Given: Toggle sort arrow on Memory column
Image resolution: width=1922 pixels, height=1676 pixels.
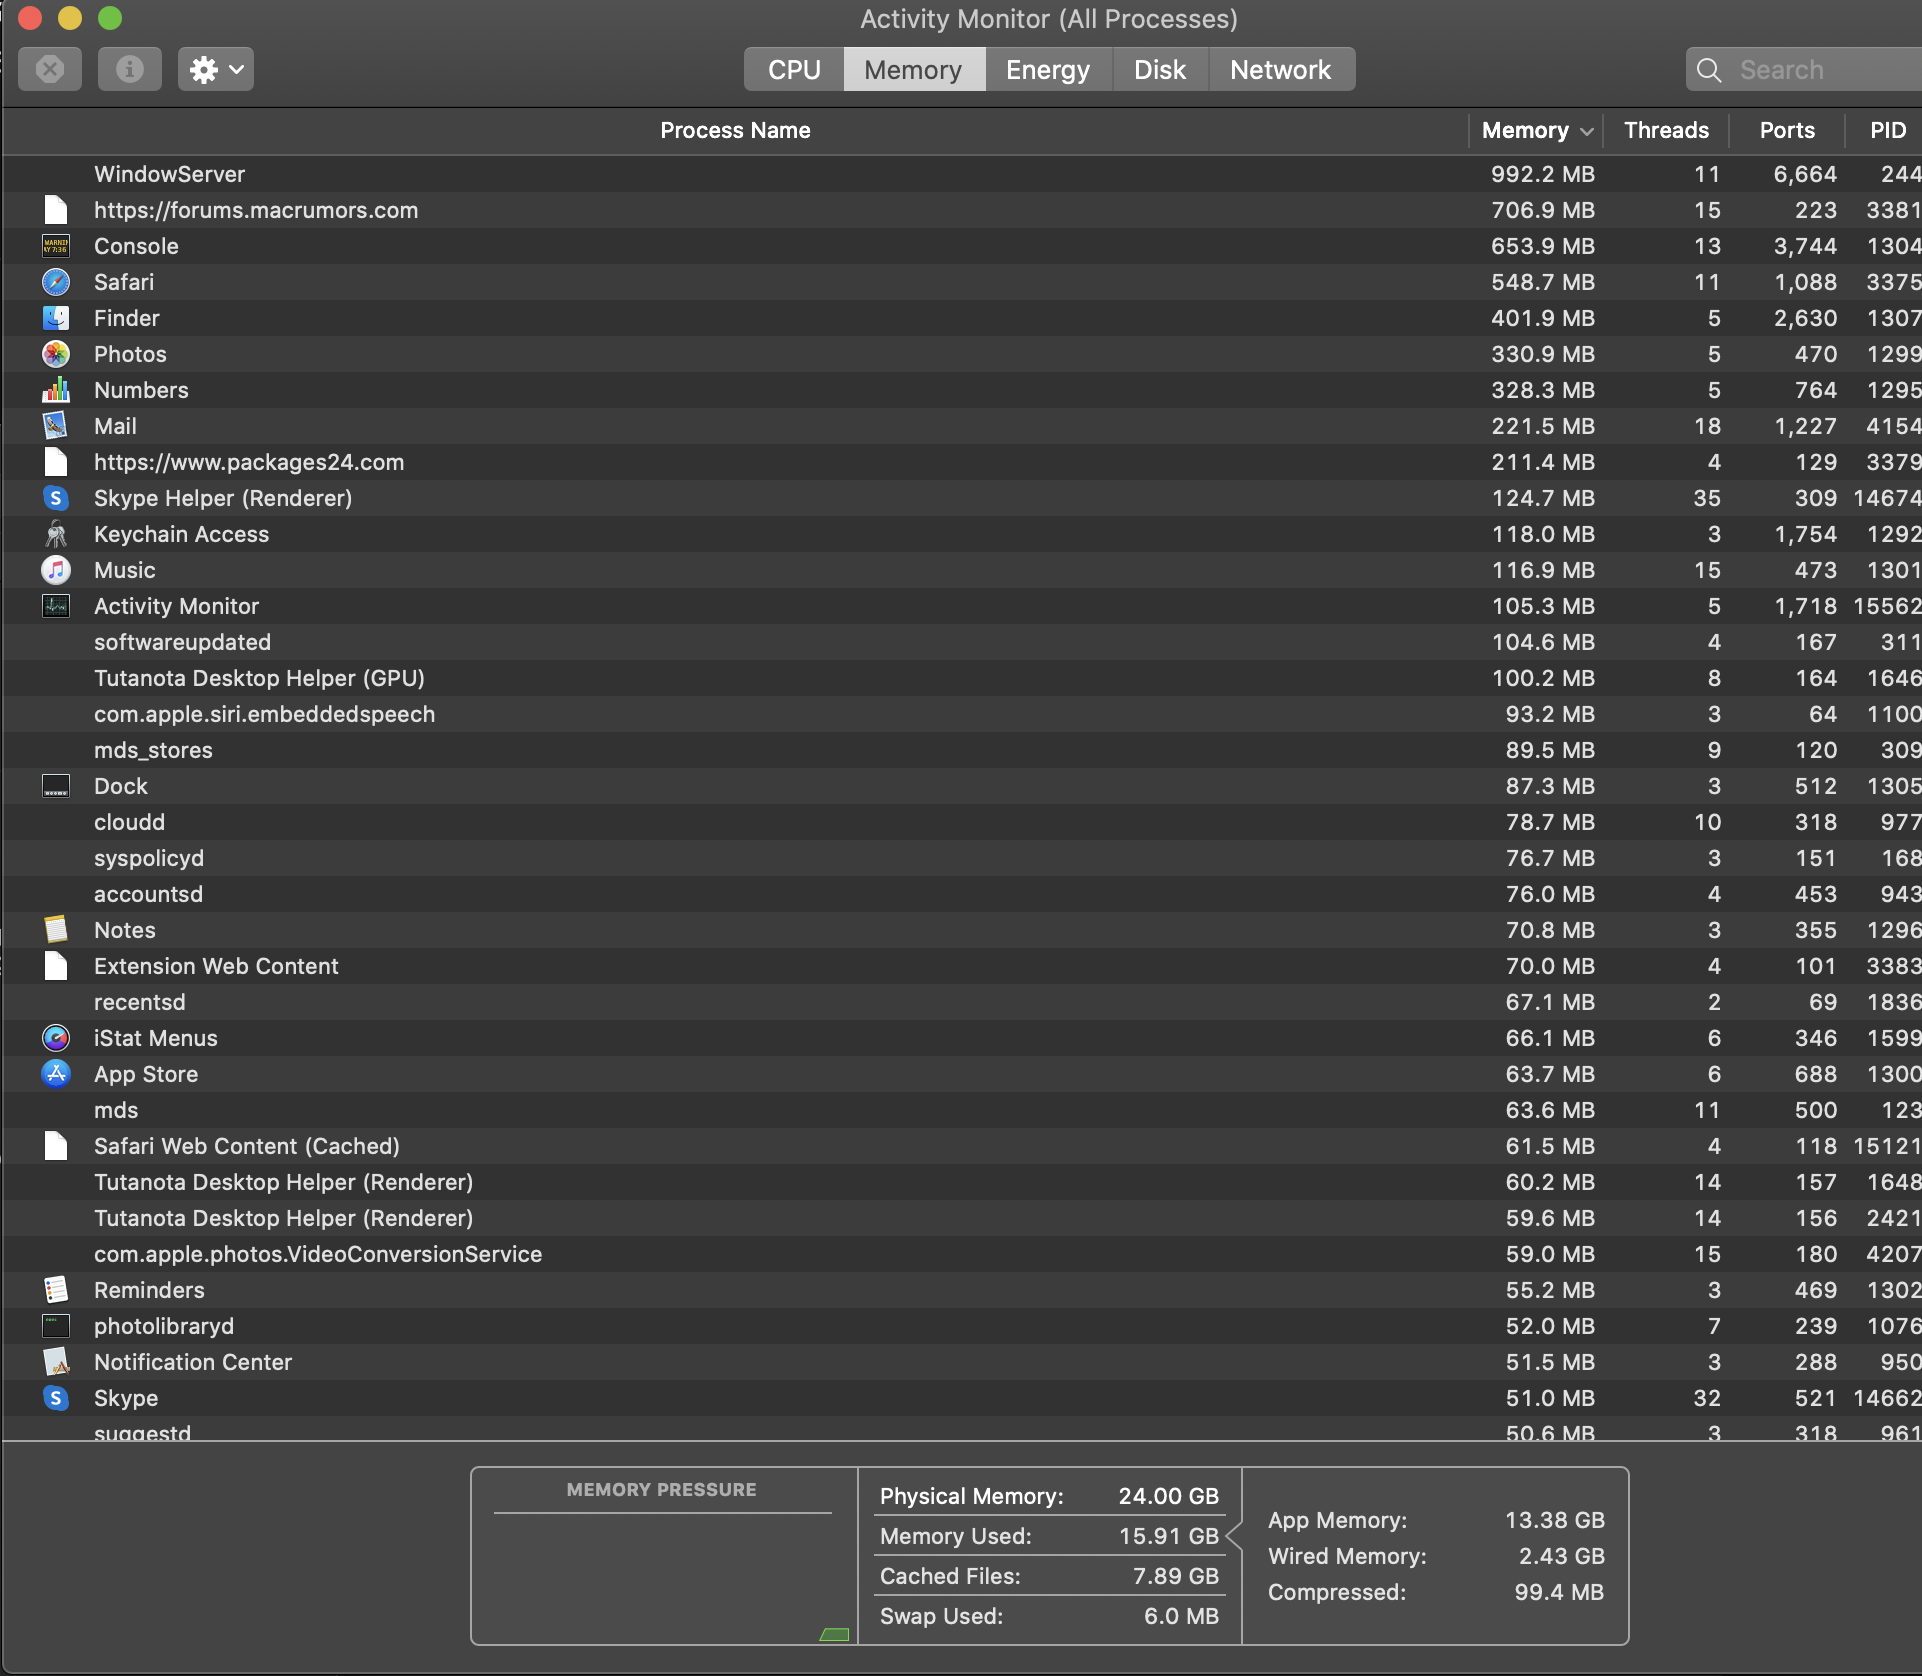Looking at the screenshot, I should tap(1587, 131).
